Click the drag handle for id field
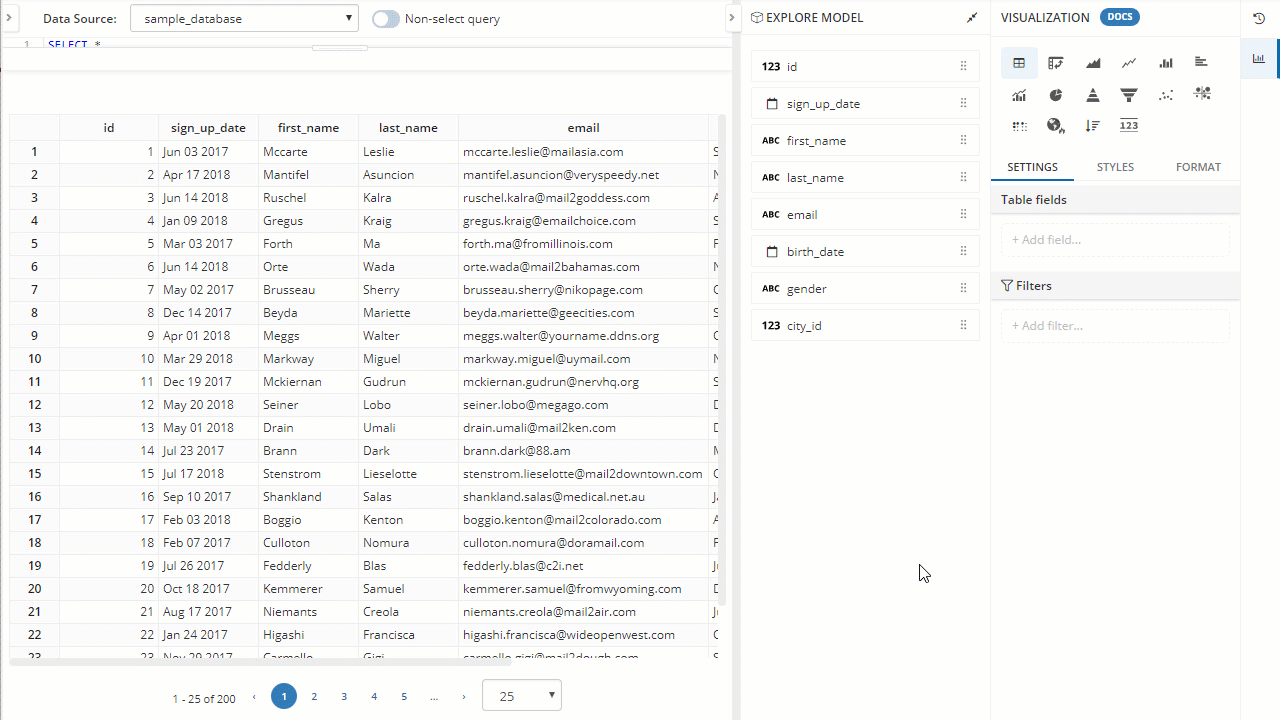Viewport: 1280px width, 720px height. 963,66
